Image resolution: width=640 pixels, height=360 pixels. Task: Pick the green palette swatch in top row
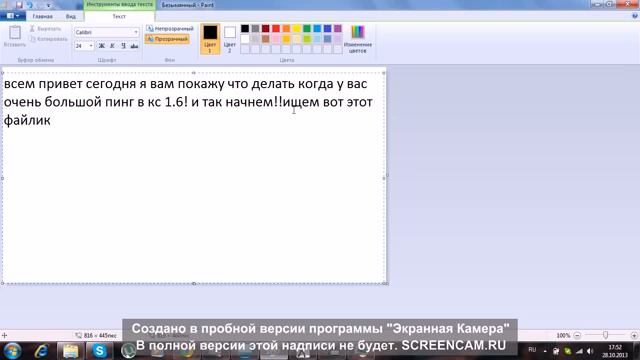coord(307,29)
